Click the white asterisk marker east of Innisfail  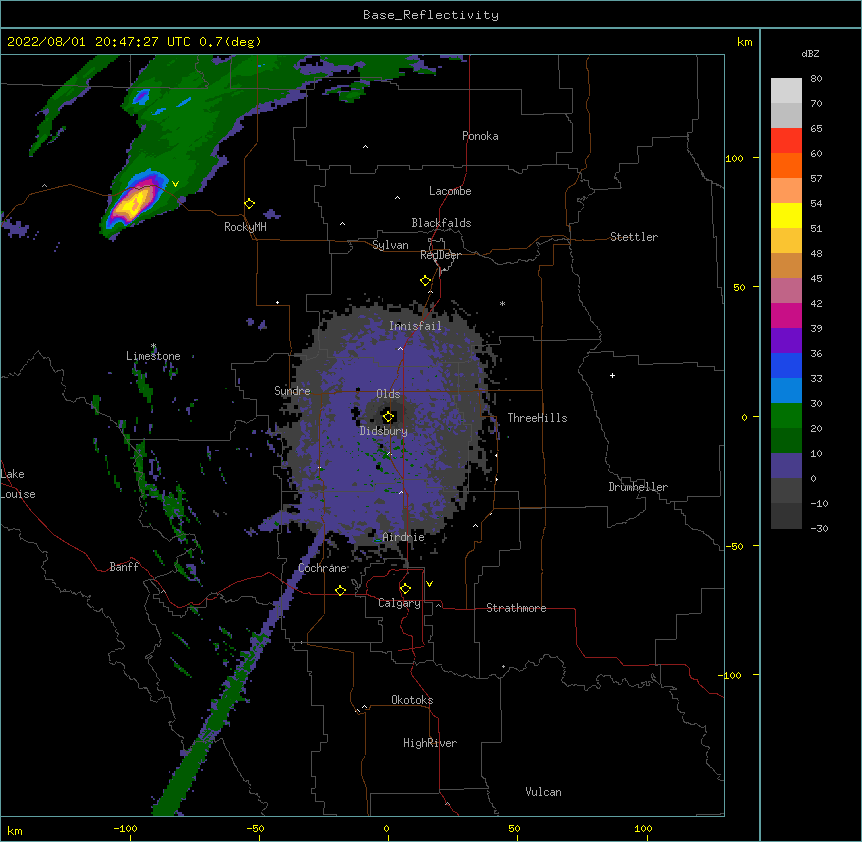pos(502,303)
